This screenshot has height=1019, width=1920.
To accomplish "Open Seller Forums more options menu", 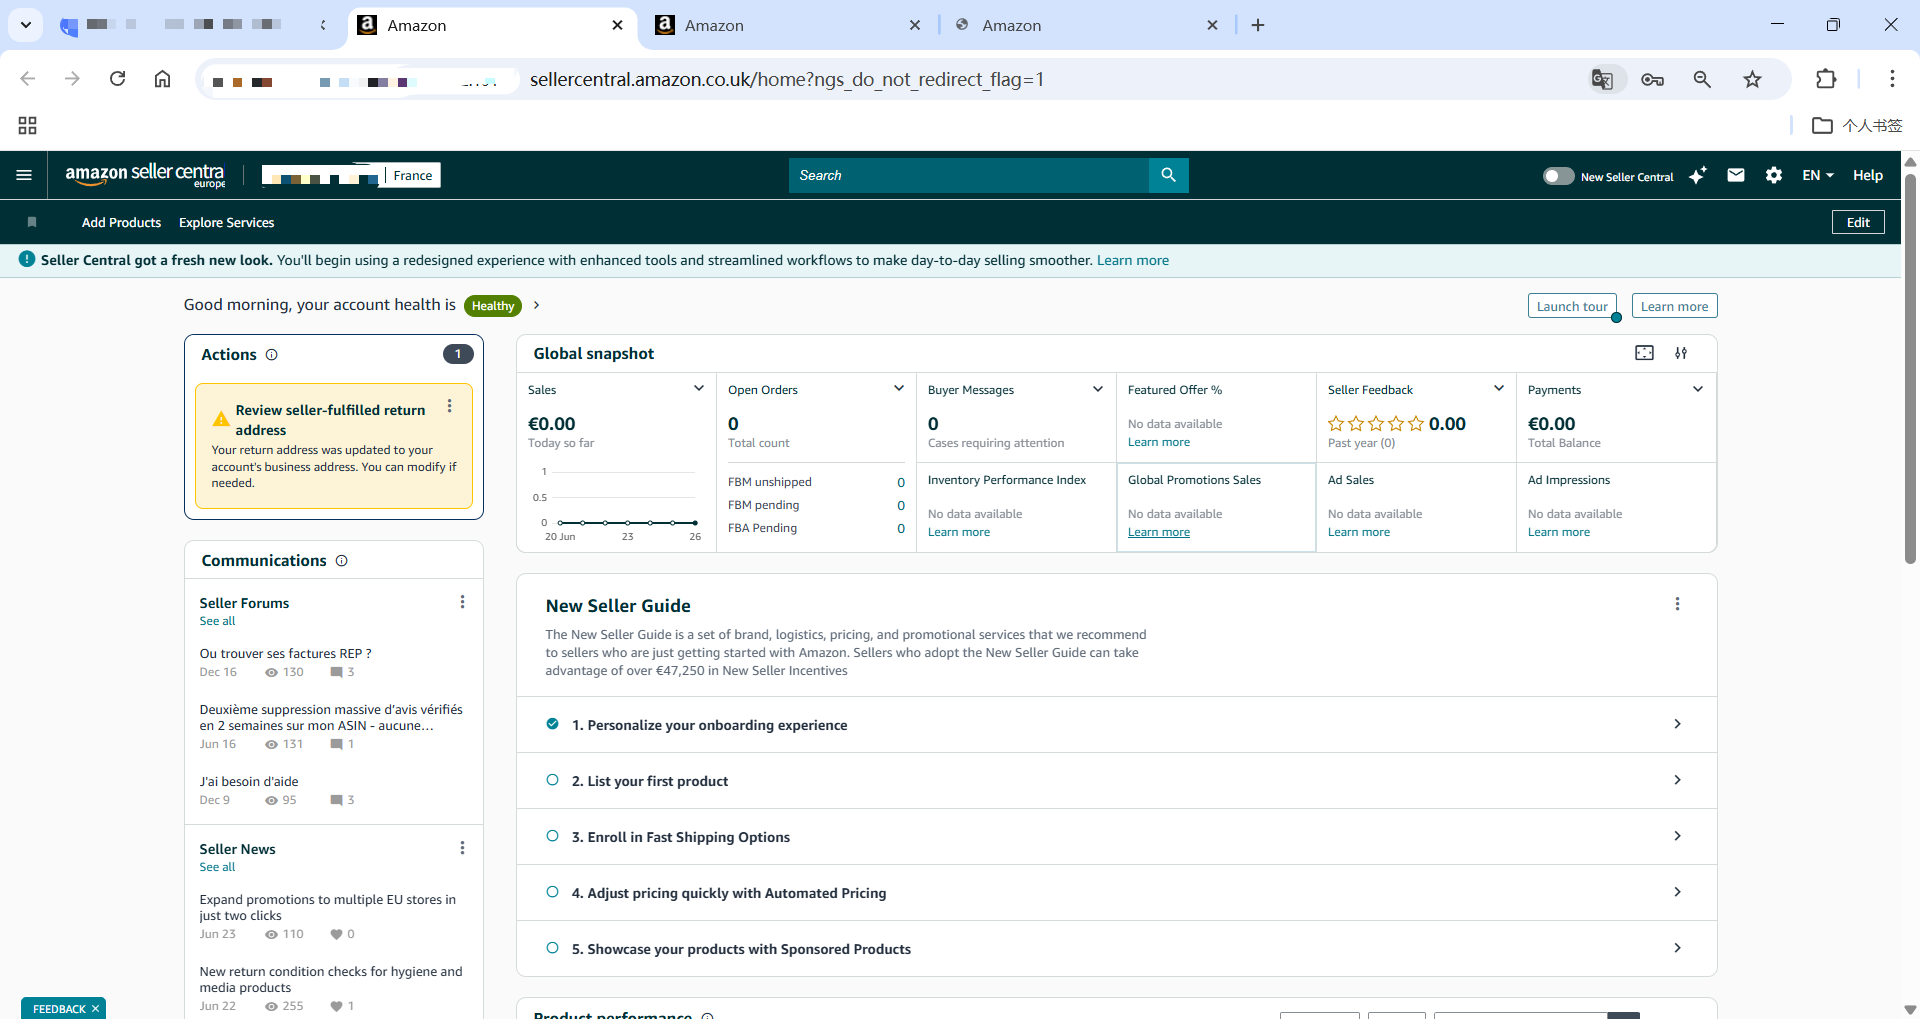I will click(x=462, y=602).
